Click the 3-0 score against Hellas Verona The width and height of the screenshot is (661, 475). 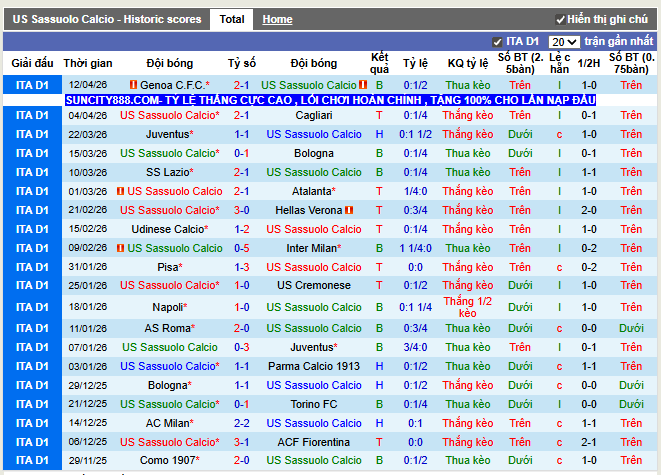coord(241,210)
